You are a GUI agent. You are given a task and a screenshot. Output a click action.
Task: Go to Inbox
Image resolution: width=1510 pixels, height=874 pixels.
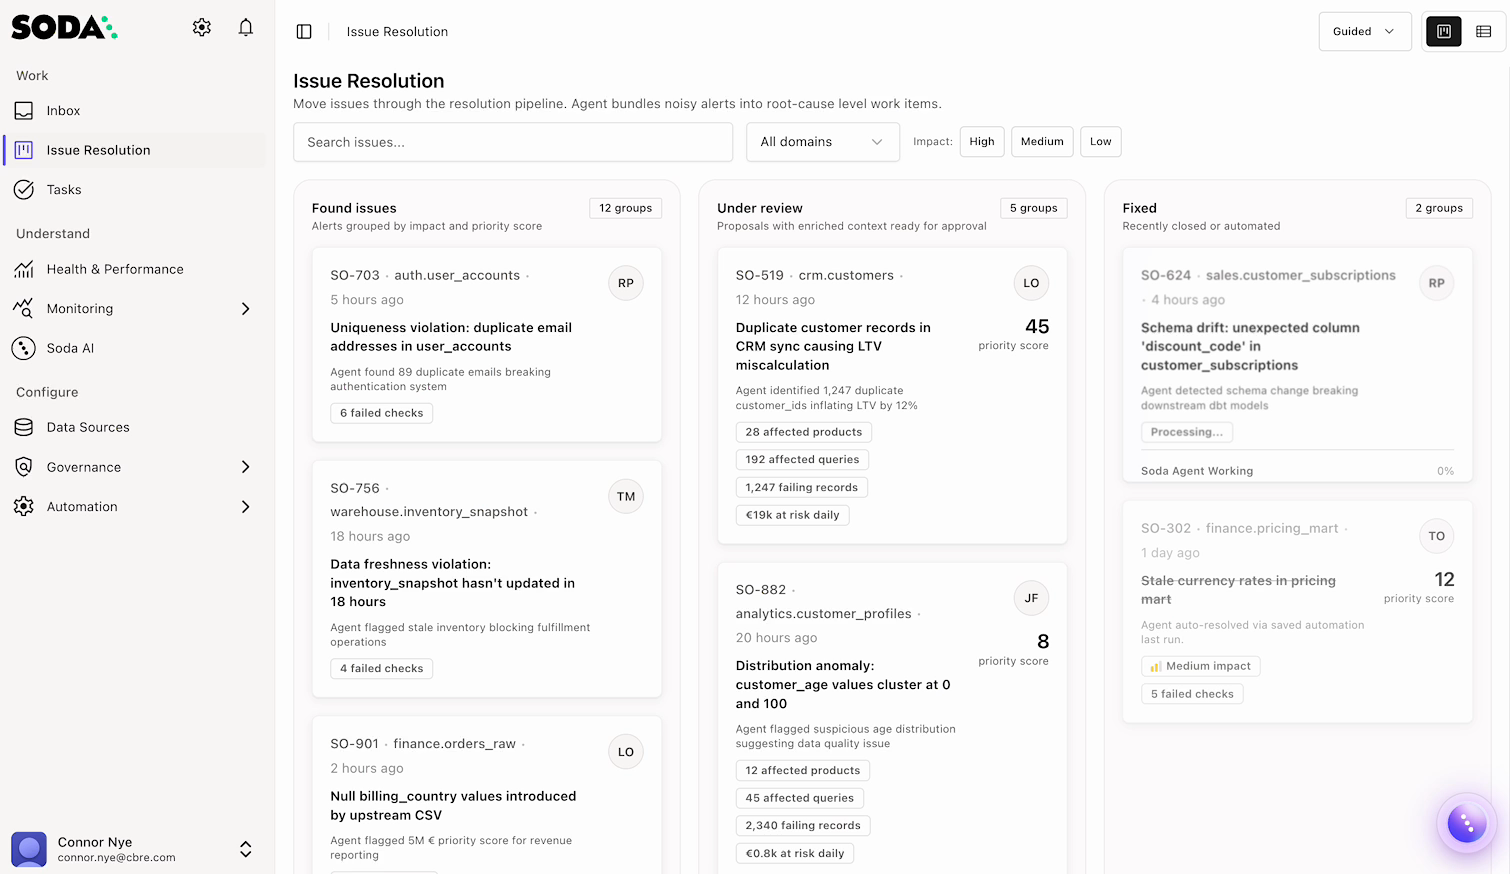(x=135, y=111)
